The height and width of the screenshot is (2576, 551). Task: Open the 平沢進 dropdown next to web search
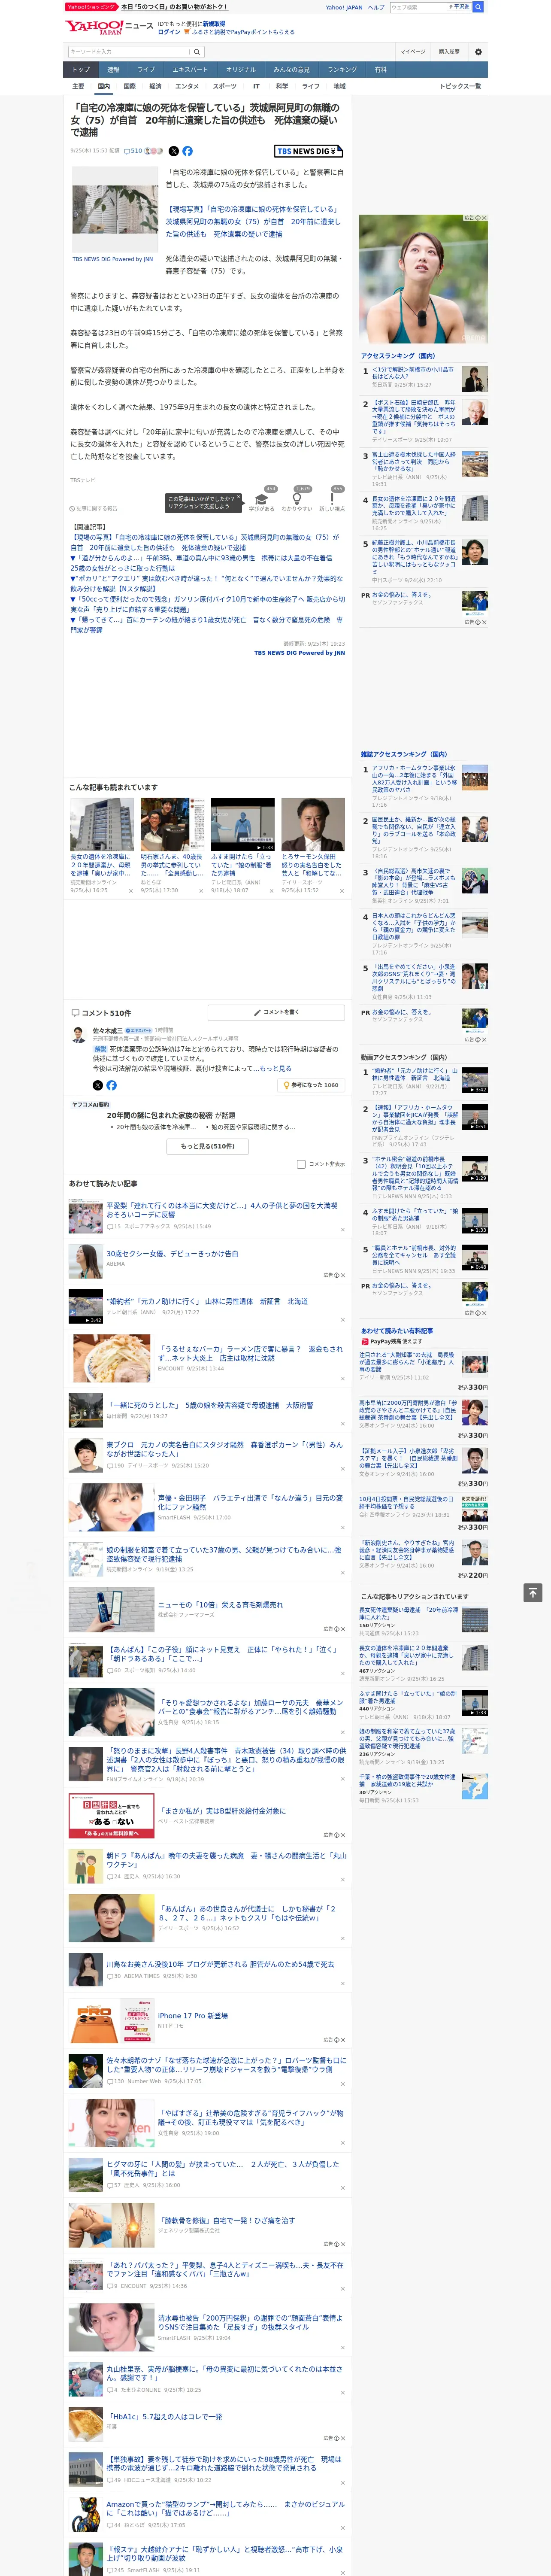tap(460, 7)
